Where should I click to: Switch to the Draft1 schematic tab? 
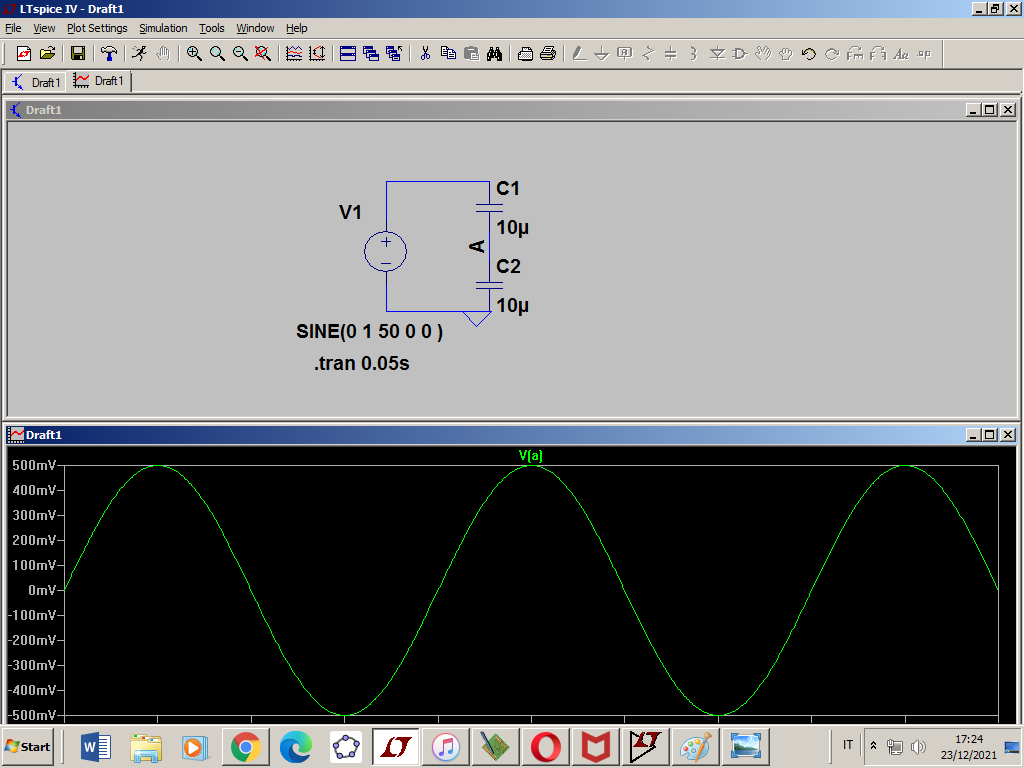click(x=36, y=82)
